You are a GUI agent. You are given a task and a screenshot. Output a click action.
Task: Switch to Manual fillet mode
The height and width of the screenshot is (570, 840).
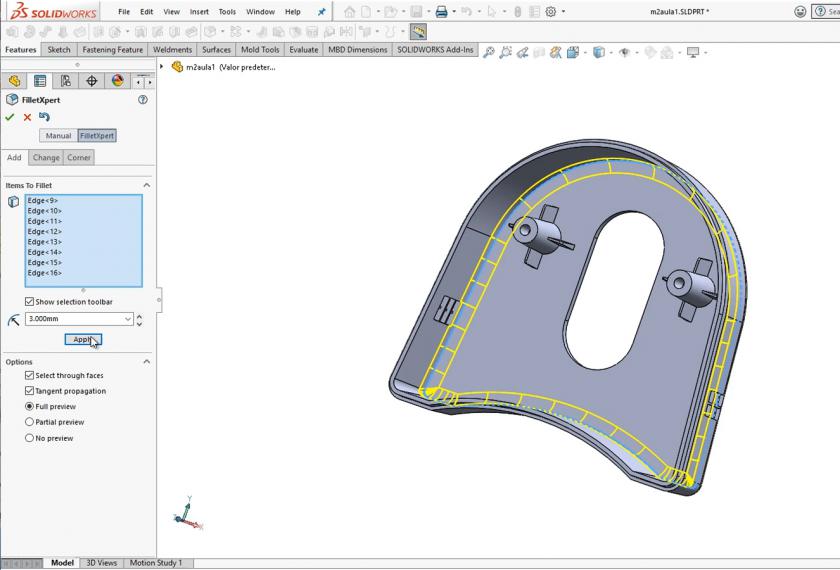[58, 135]
